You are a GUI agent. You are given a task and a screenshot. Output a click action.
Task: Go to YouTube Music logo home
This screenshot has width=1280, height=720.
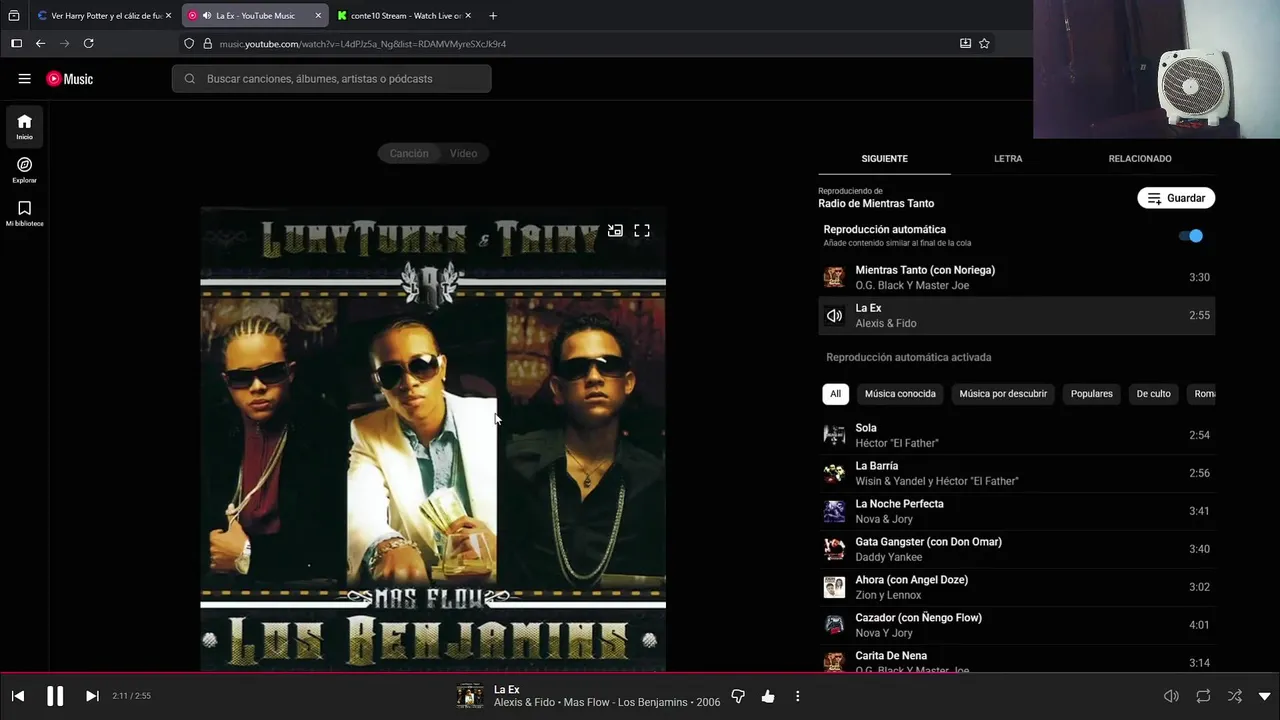point(69,79)
